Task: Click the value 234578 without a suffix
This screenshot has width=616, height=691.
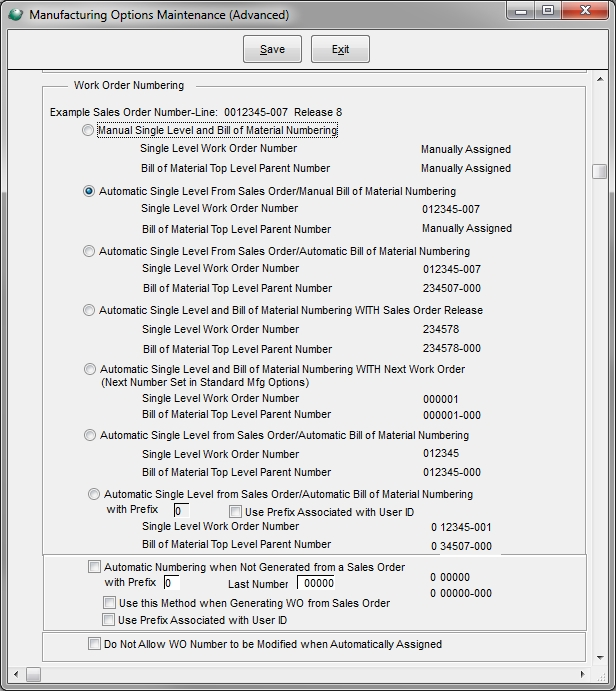Action: pos(441,329)
